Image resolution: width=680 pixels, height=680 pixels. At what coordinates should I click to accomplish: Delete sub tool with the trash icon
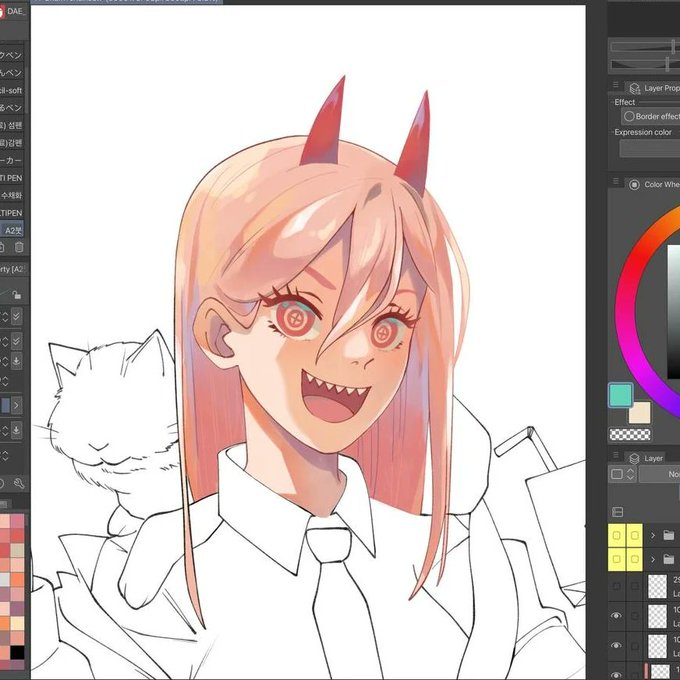click(19, 247)
